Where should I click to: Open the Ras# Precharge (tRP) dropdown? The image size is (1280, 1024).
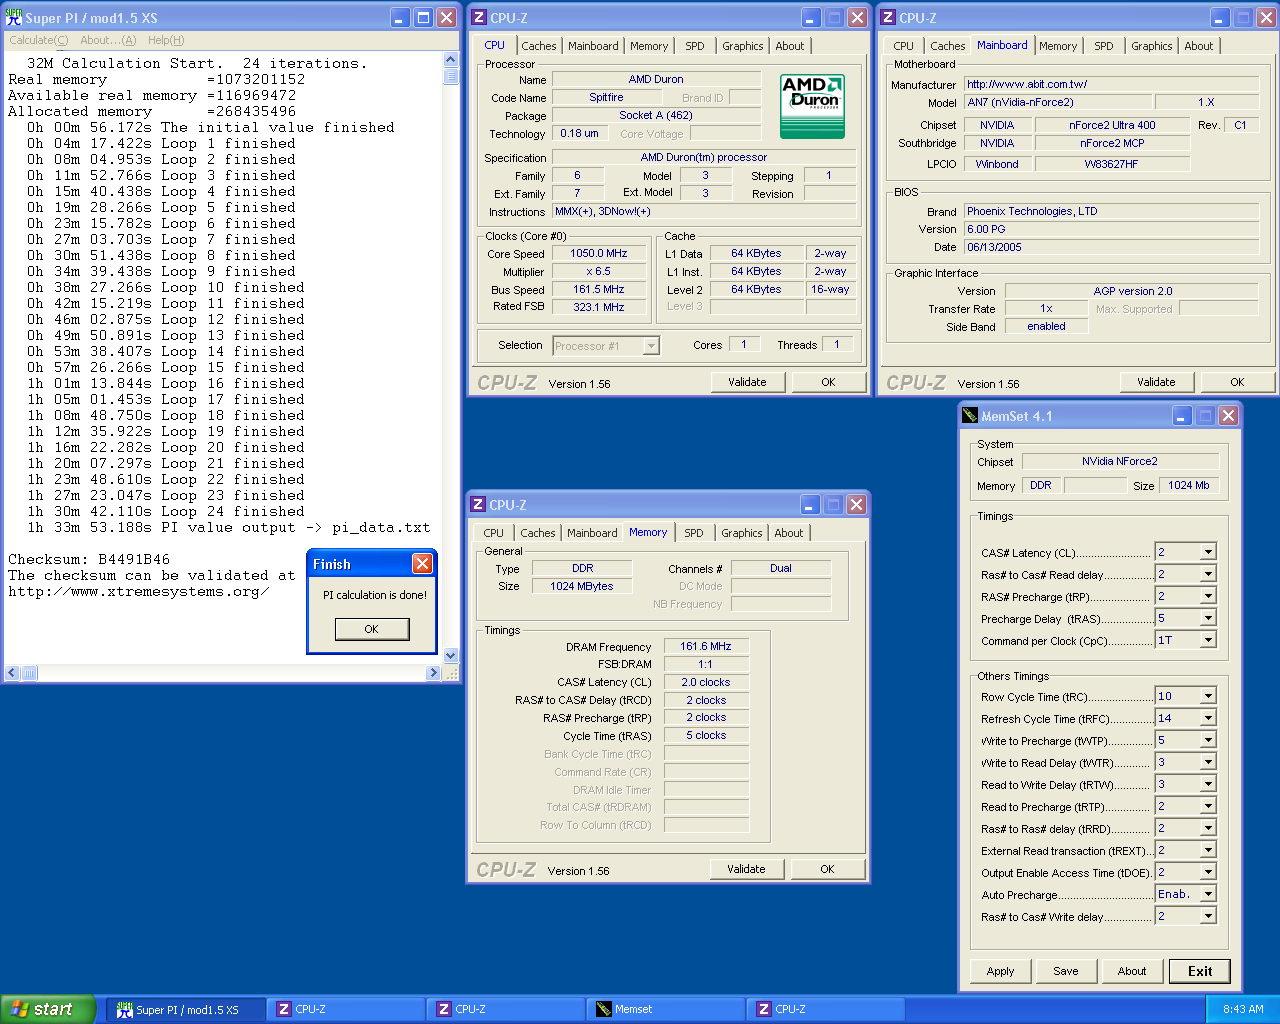[1208, 596]
